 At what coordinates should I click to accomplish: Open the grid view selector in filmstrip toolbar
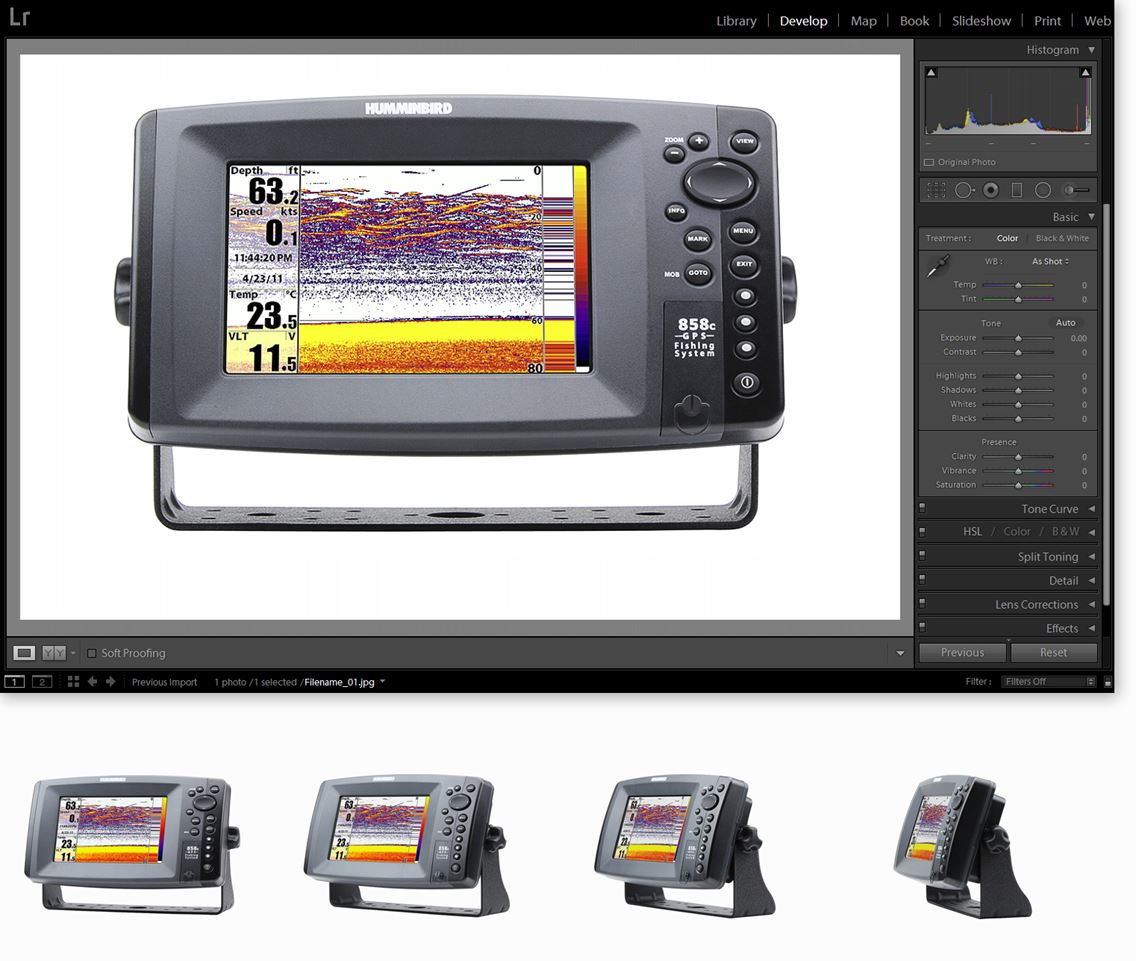pos(72,681)
